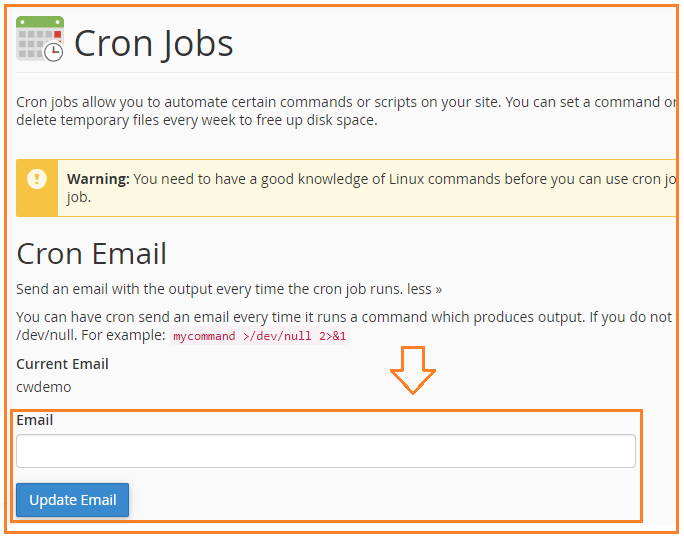Click the Cron Email section heading
The height and width of the screenshot is (538, 684).
91,254
